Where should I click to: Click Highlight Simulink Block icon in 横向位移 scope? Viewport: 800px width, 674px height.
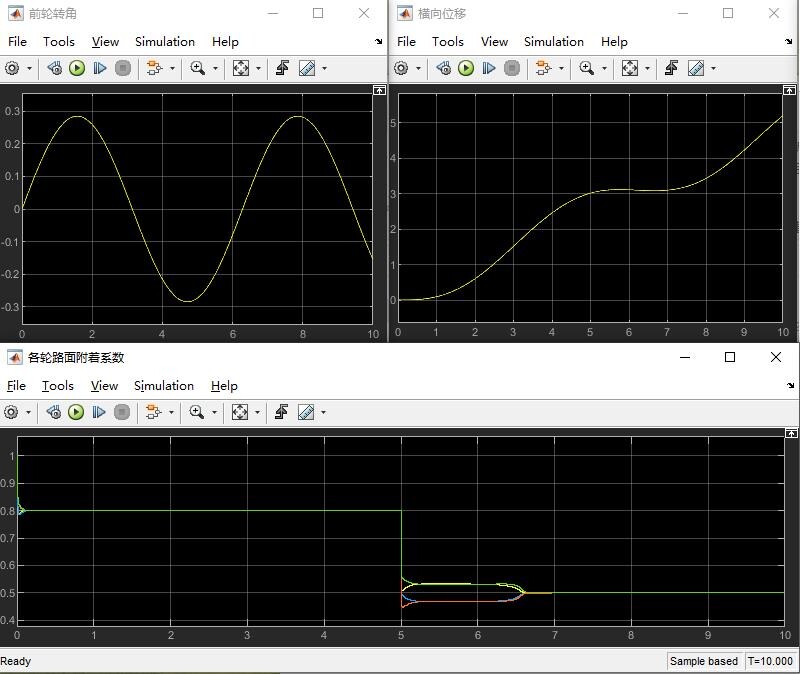543,68
